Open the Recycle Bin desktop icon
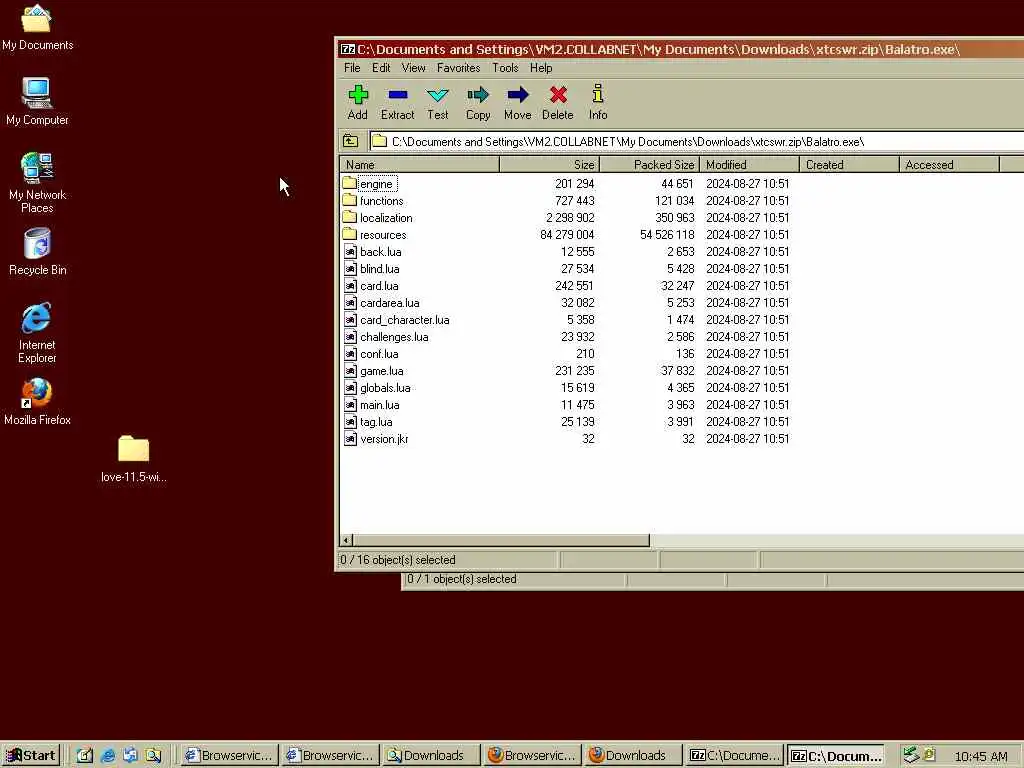 pyautogui.click(x=37, y=252)
